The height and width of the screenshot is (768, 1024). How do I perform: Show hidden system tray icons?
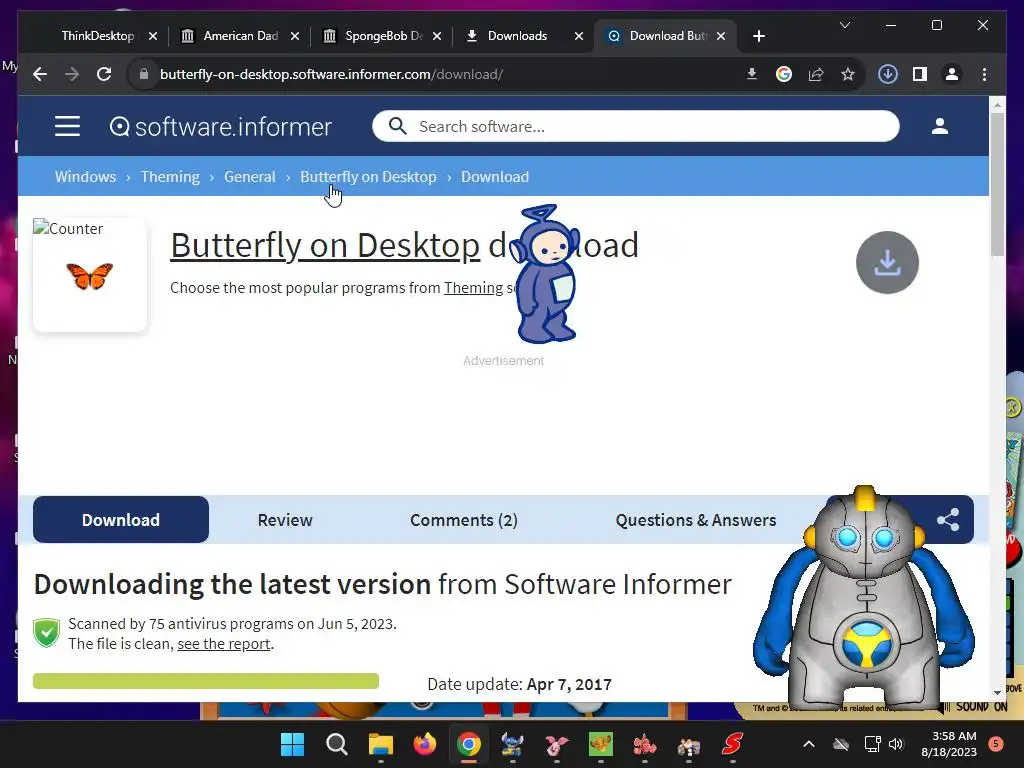pos(808,744)
